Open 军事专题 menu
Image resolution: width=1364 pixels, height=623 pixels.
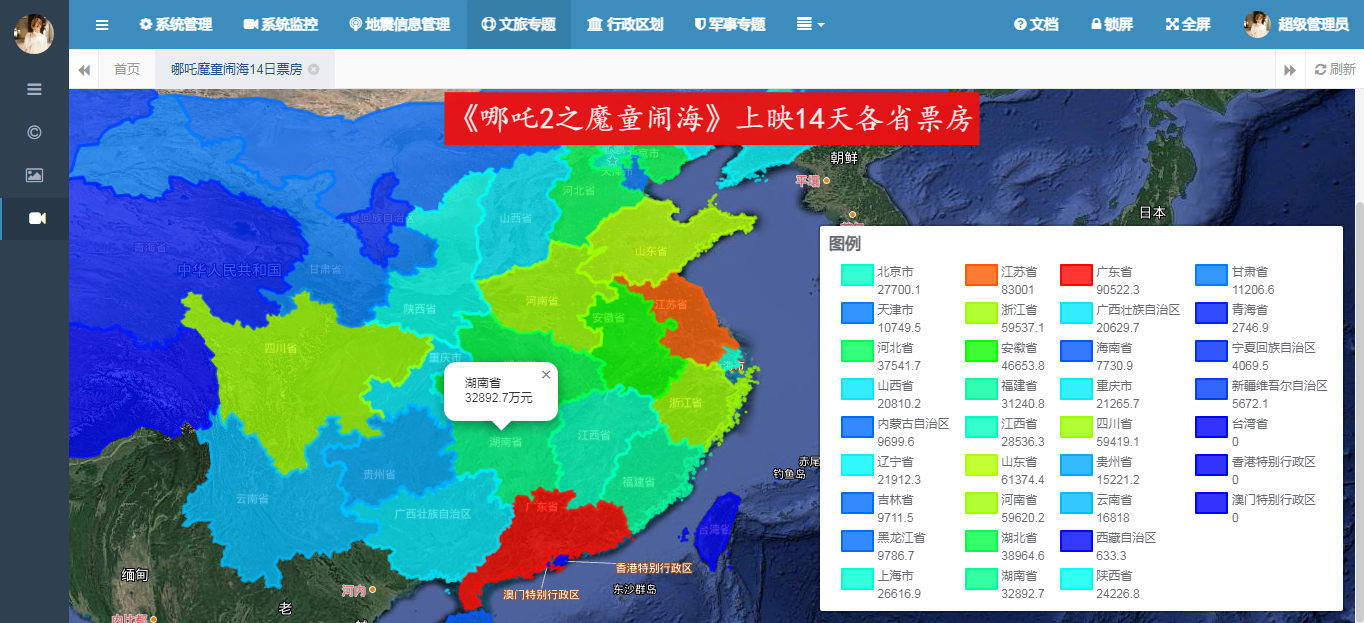[730, 24]
